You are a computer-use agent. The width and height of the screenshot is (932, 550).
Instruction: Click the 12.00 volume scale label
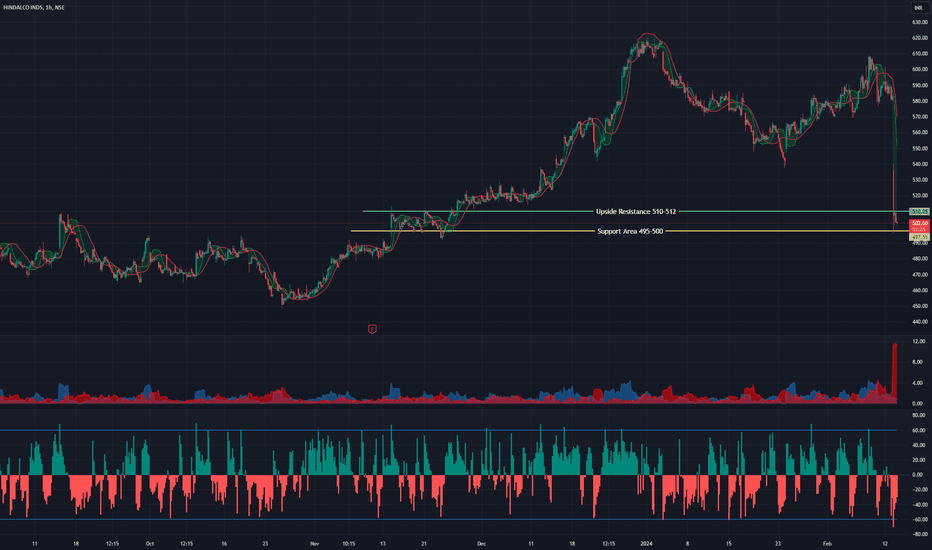coord(918,341)
